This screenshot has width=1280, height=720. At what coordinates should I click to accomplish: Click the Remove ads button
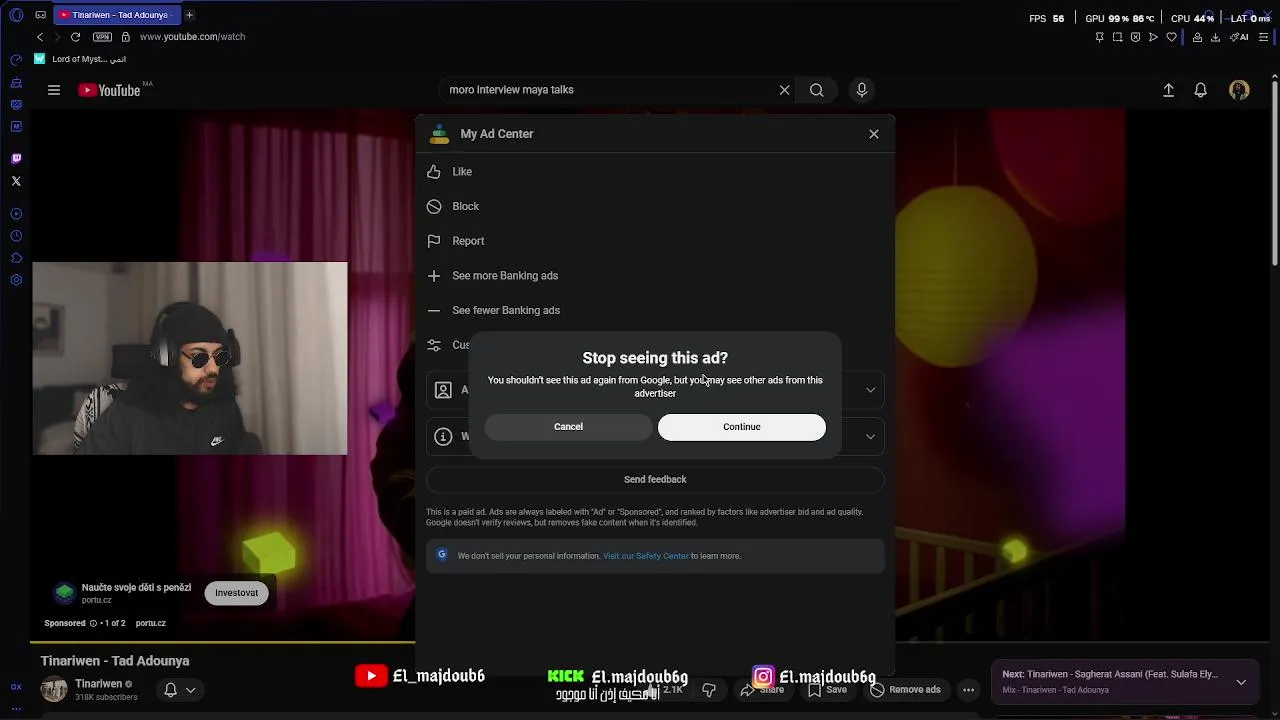point(905,690)
